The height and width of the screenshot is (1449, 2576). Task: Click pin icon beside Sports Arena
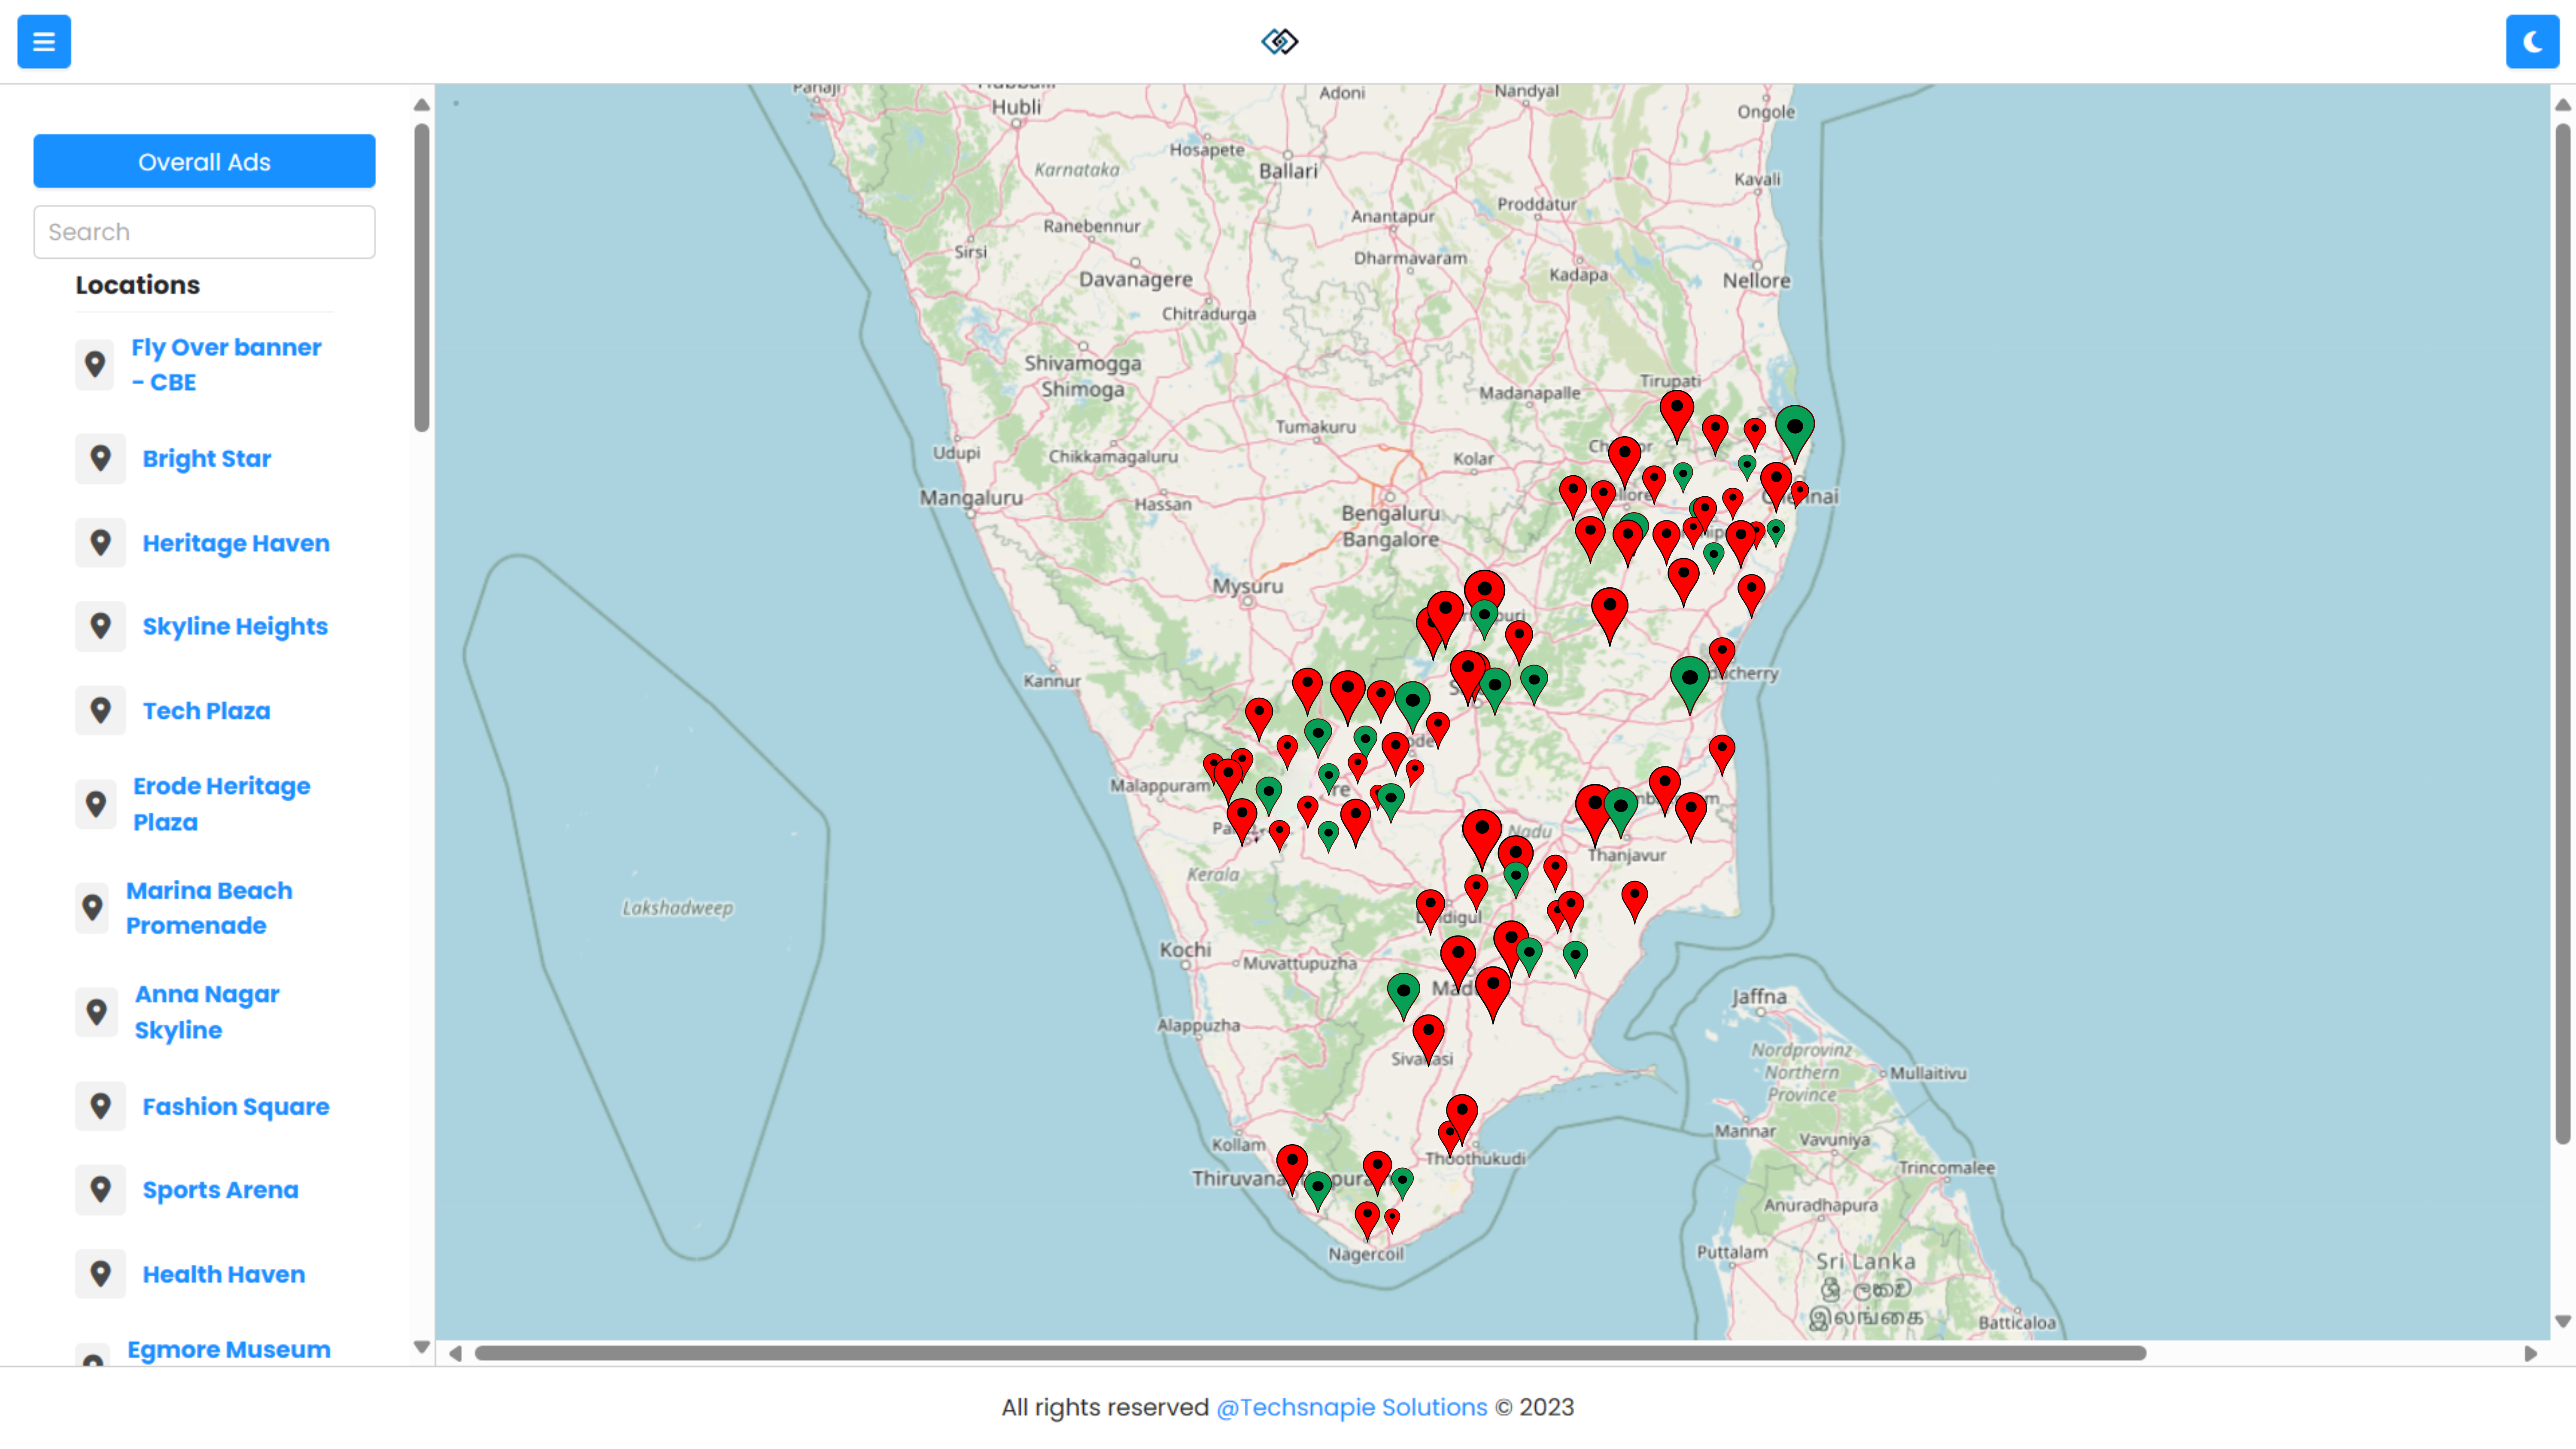(x=100, y=1190)
